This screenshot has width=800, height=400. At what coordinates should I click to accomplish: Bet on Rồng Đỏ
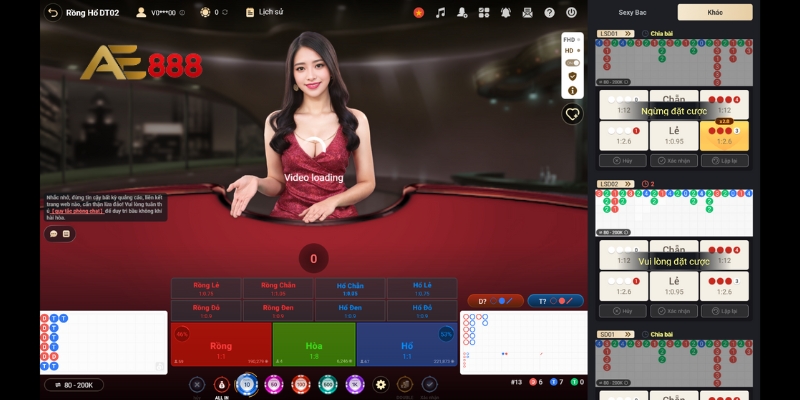(x=206, y=311)
